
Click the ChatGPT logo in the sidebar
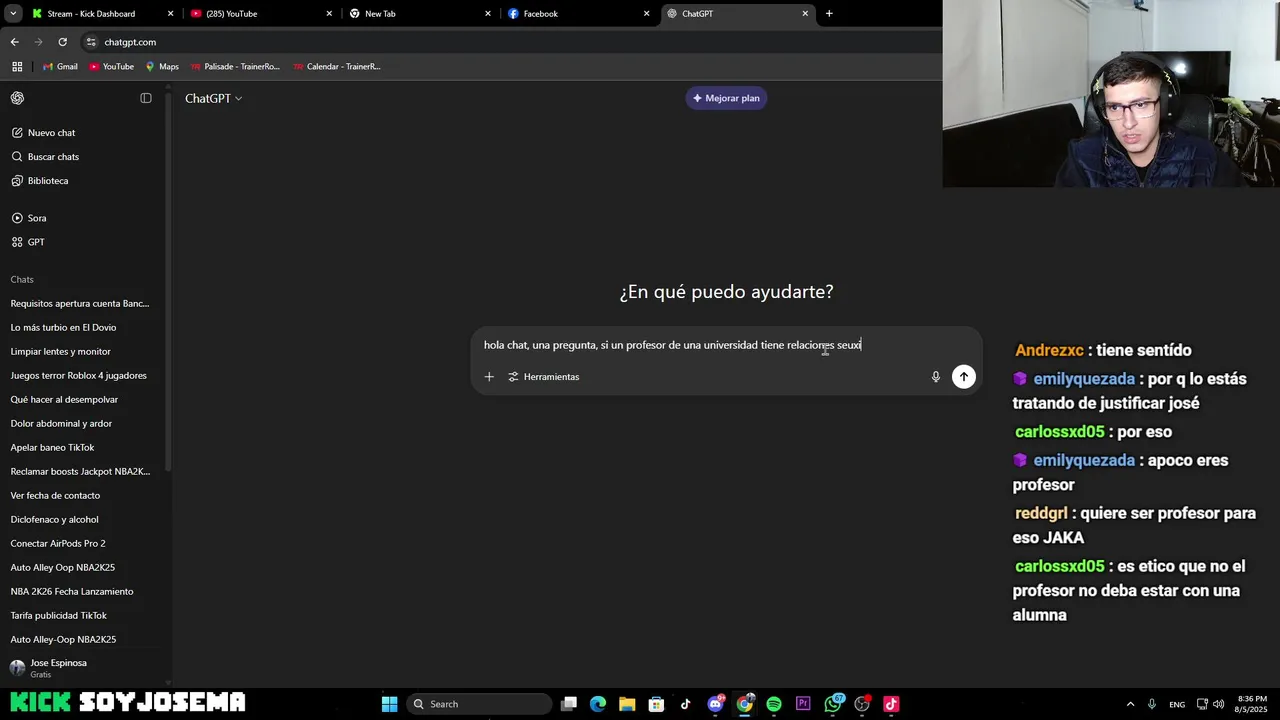tap(17, 98)
